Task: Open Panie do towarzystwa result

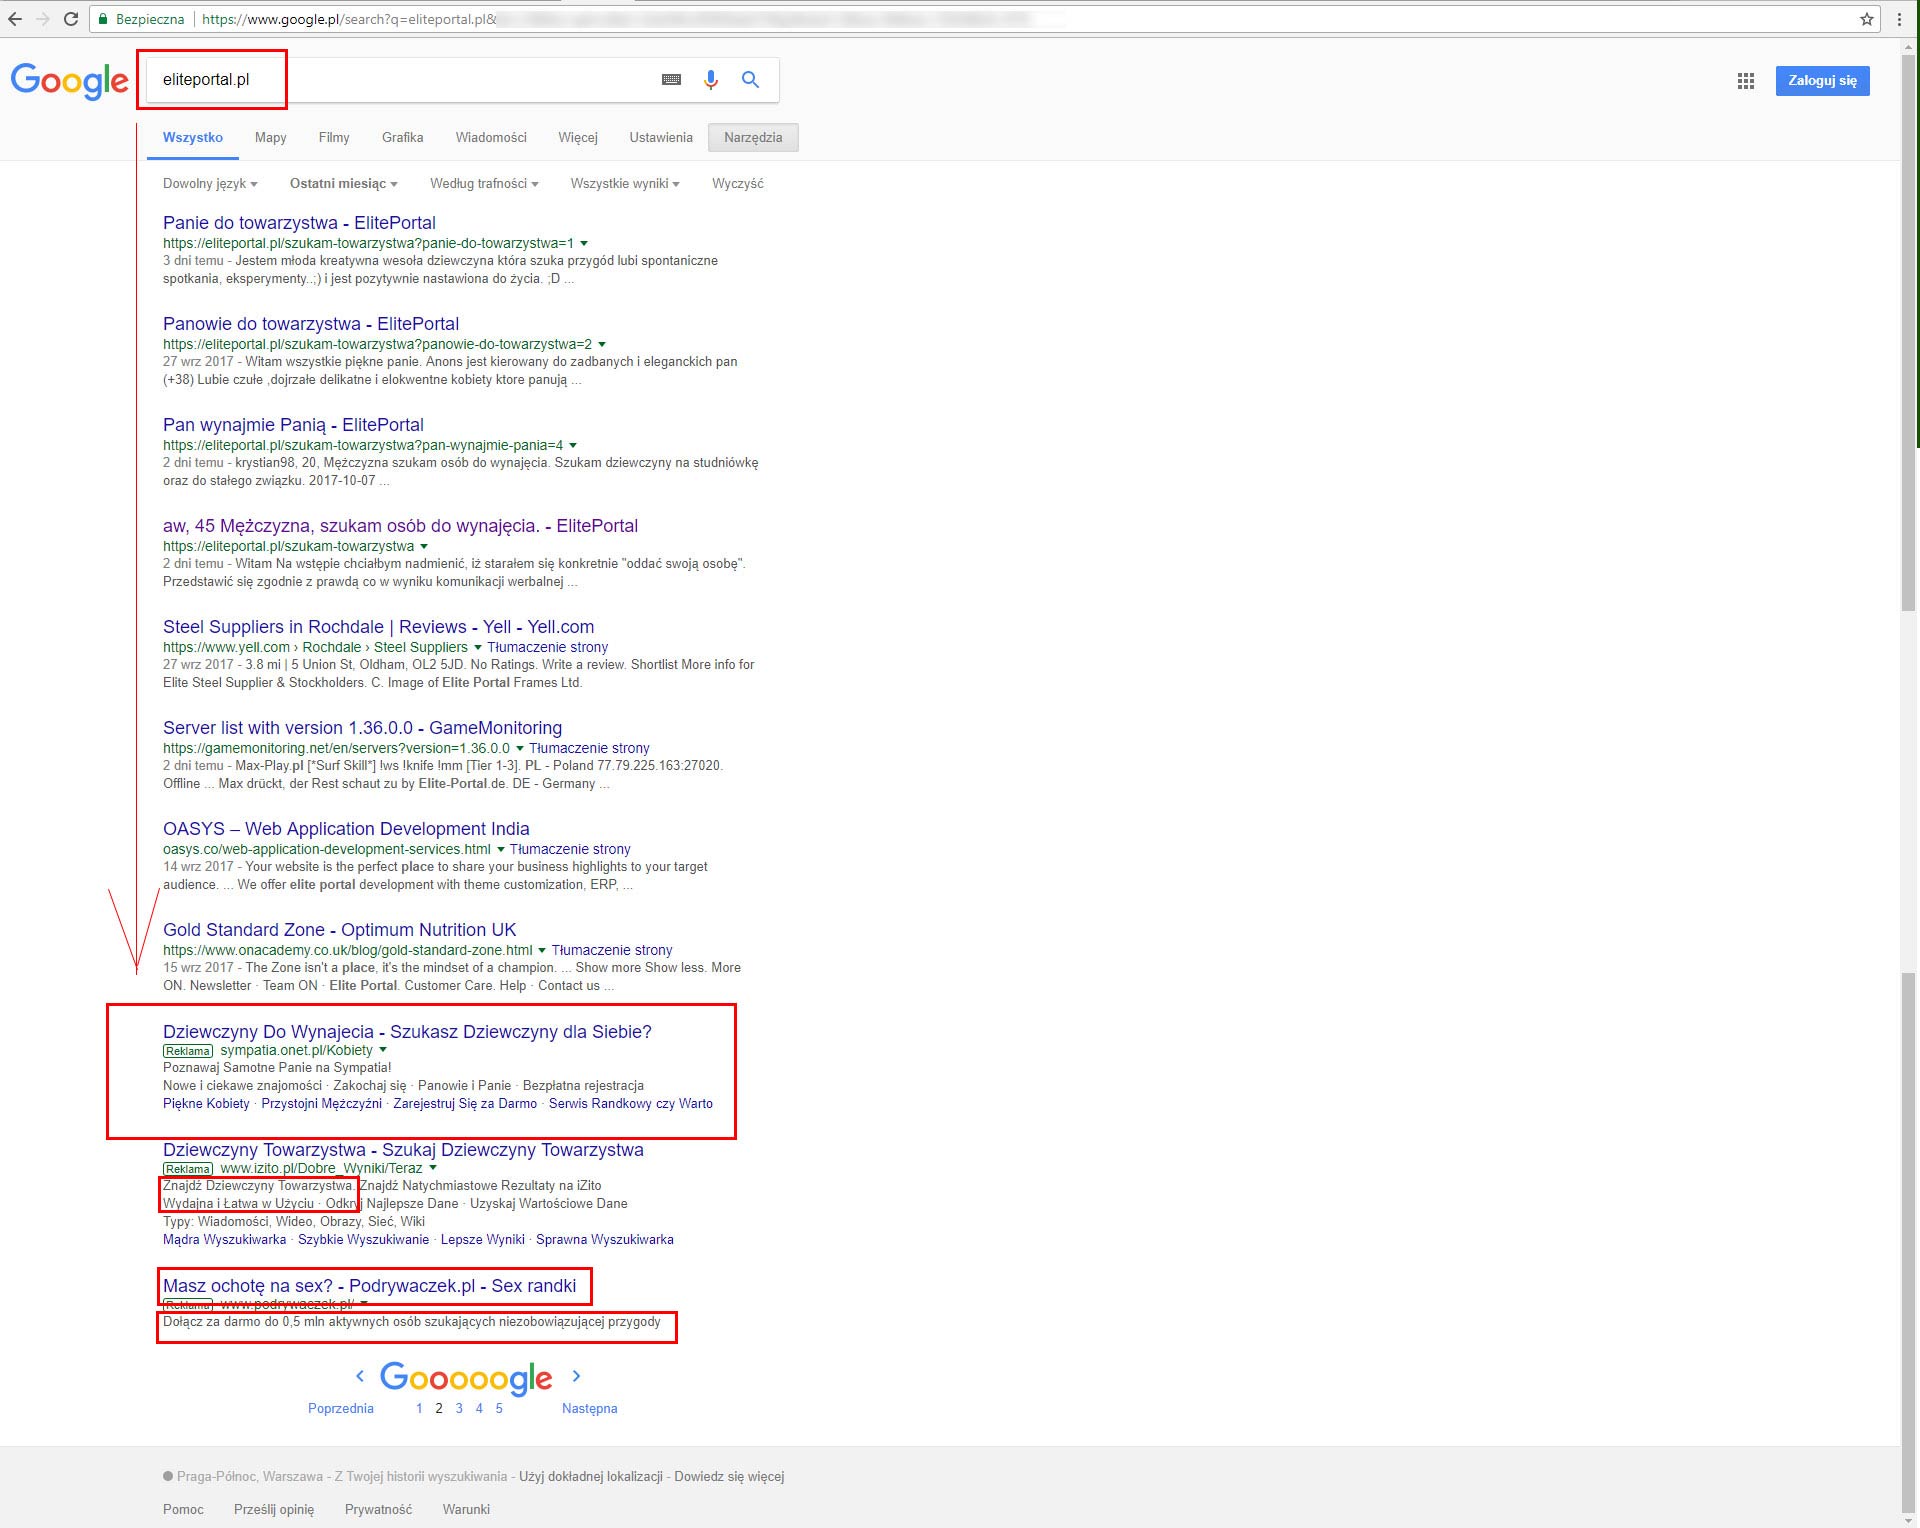Action: click(x=299, y=223)
